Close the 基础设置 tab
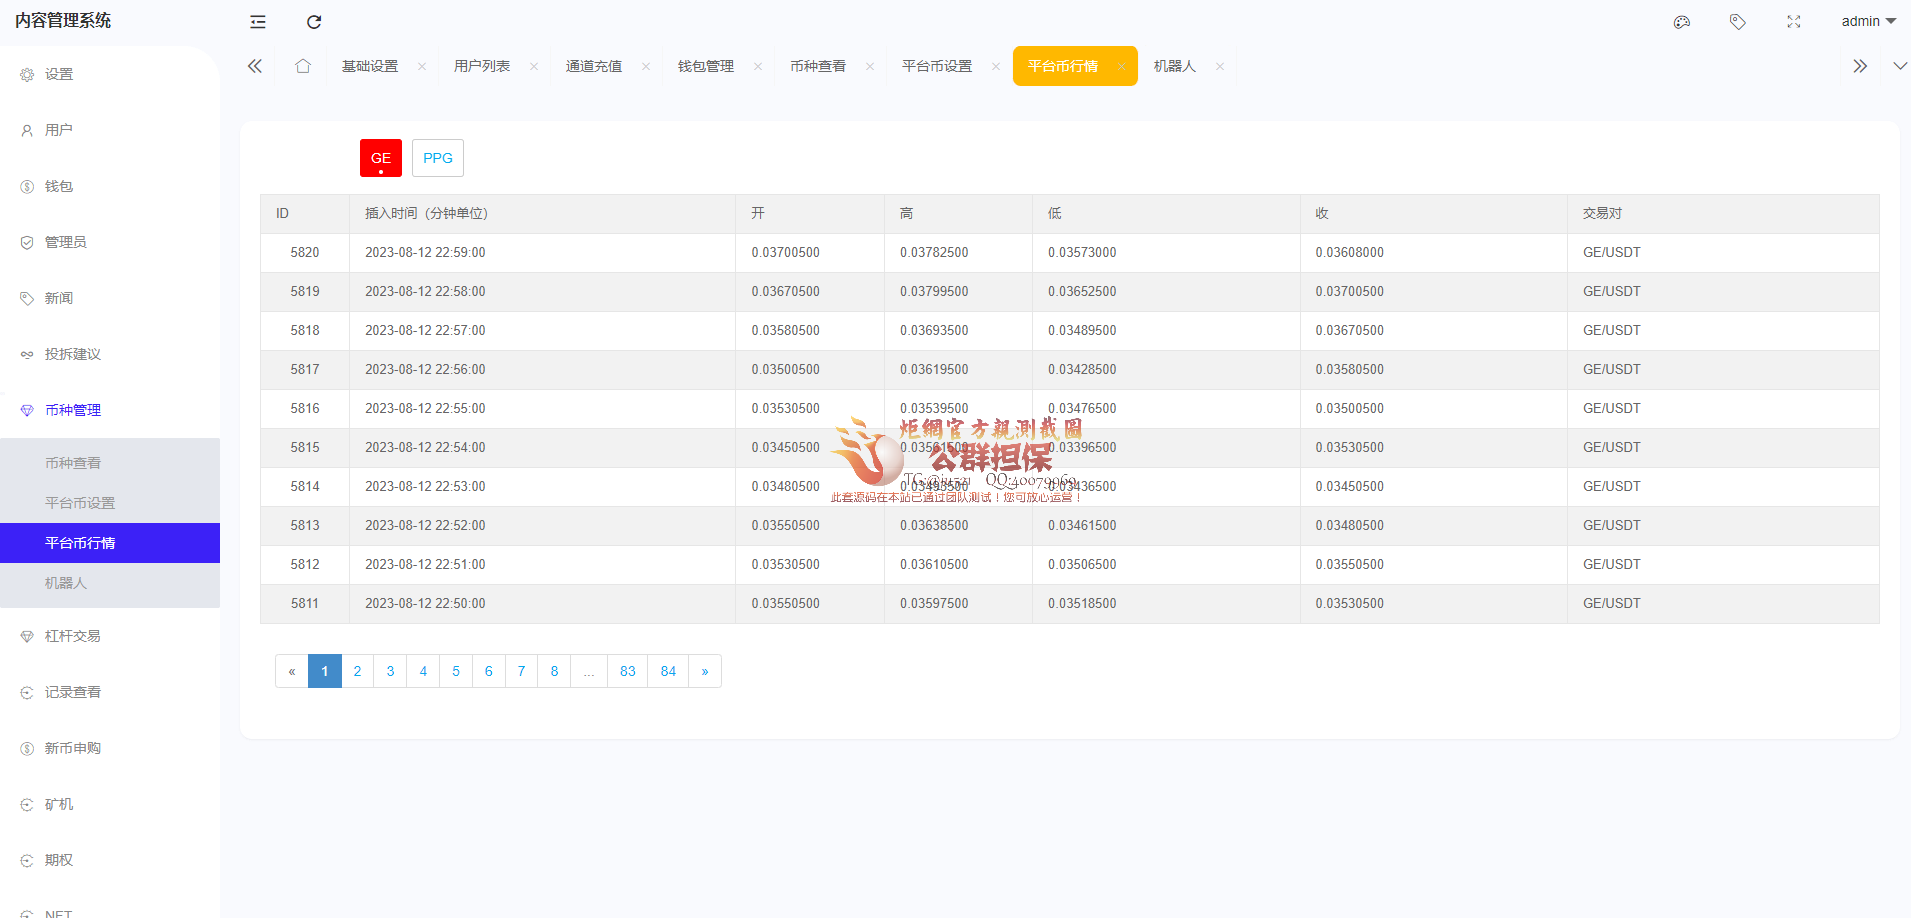The height and width of the screenshot is (918, 1911). pos(422,67)
